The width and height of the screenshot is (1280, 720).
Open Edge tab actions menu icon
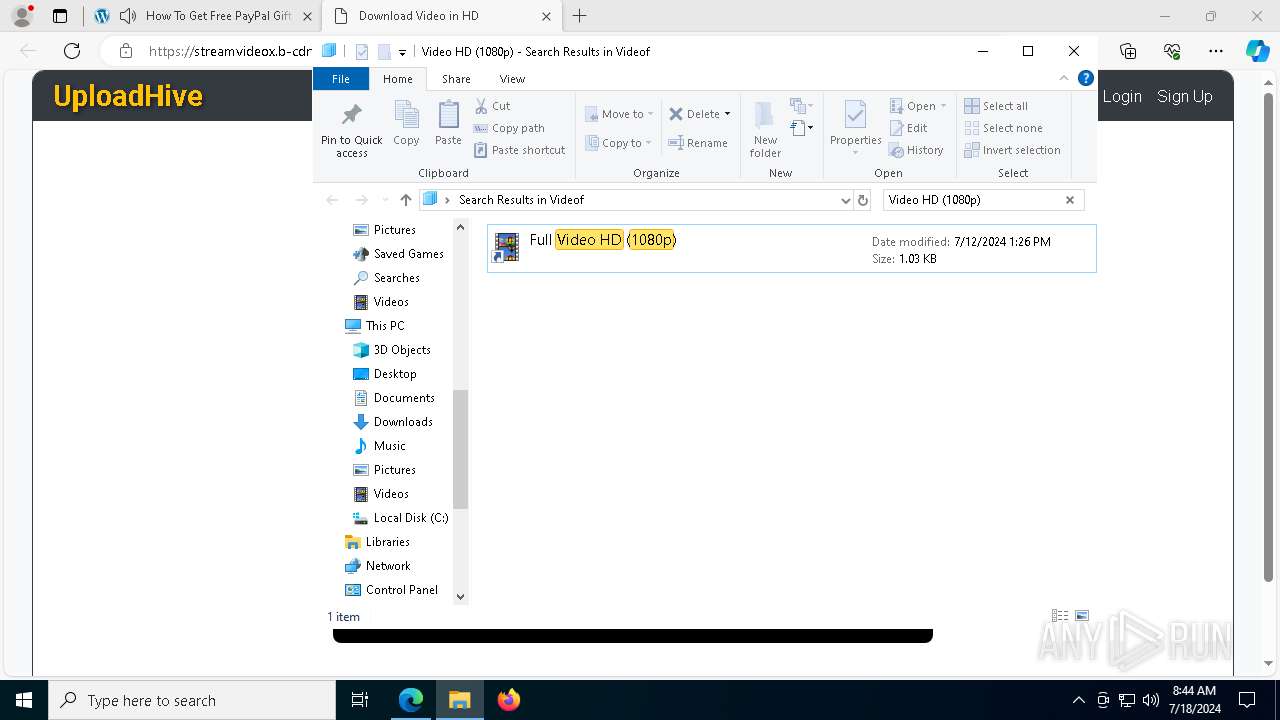pos(60,16)
